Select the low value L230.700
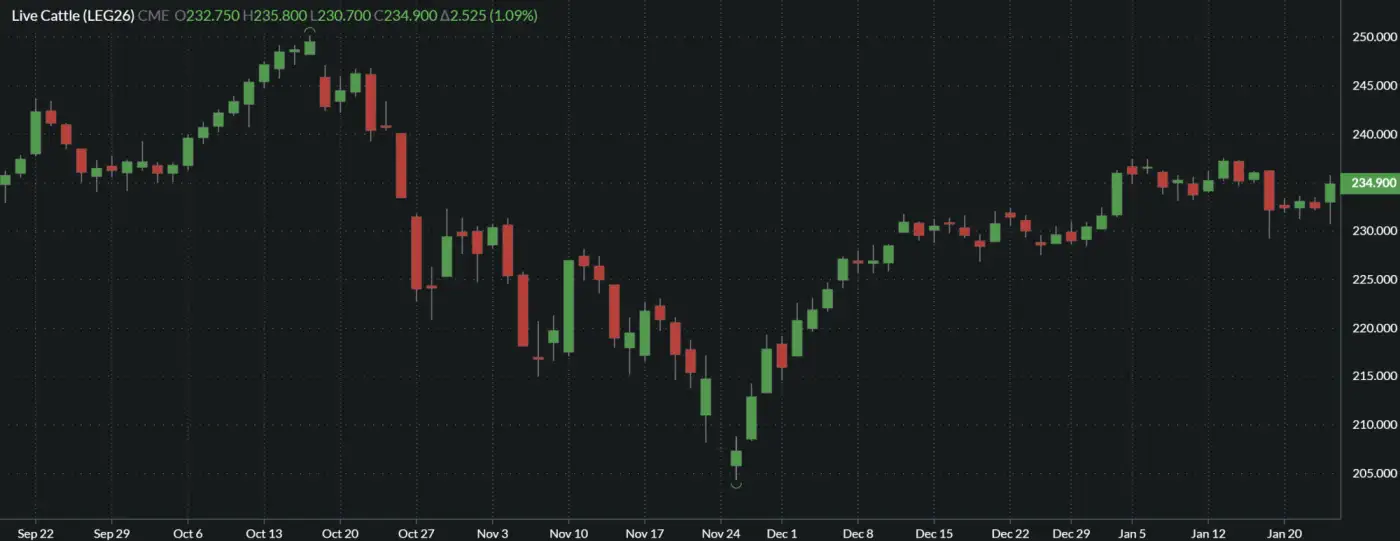 [339, 16]
